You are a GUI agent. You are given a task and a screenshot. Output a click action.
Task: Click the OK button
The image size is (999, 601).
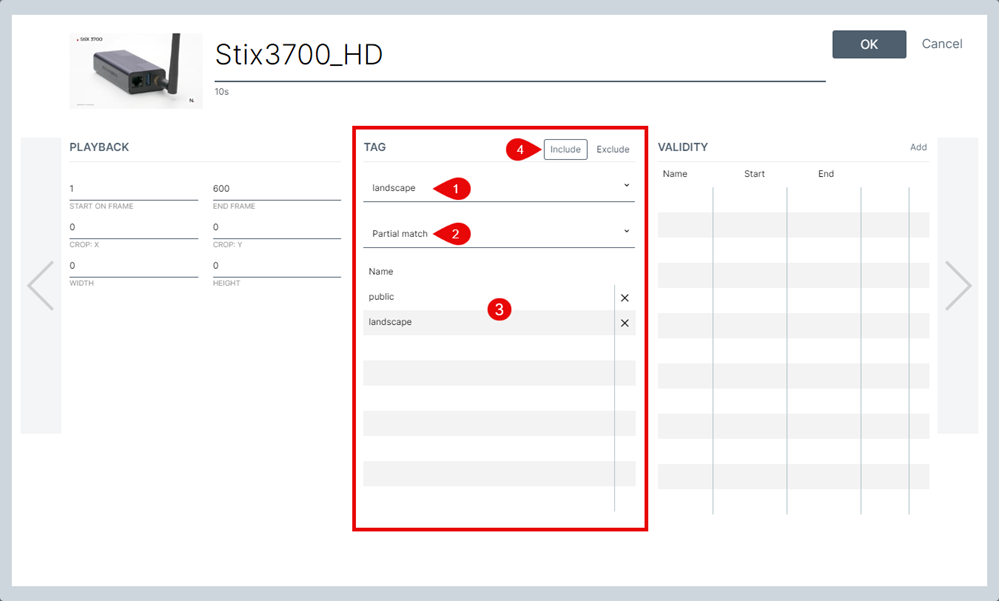[x=869, y=44]
